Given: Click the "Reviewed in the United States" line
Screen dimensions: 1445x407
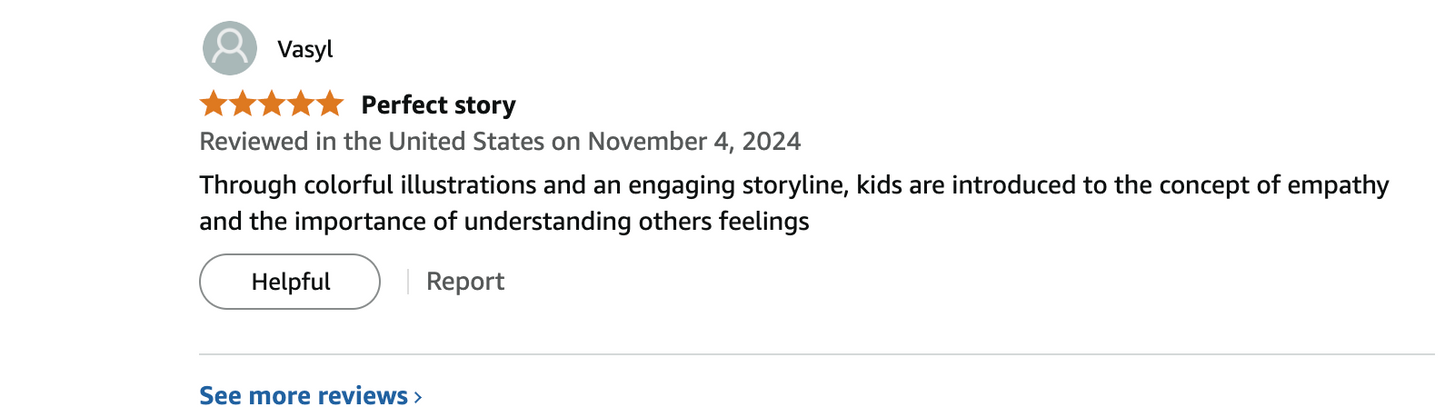Looking at the screenshot, I should click(x=374, y=141).
